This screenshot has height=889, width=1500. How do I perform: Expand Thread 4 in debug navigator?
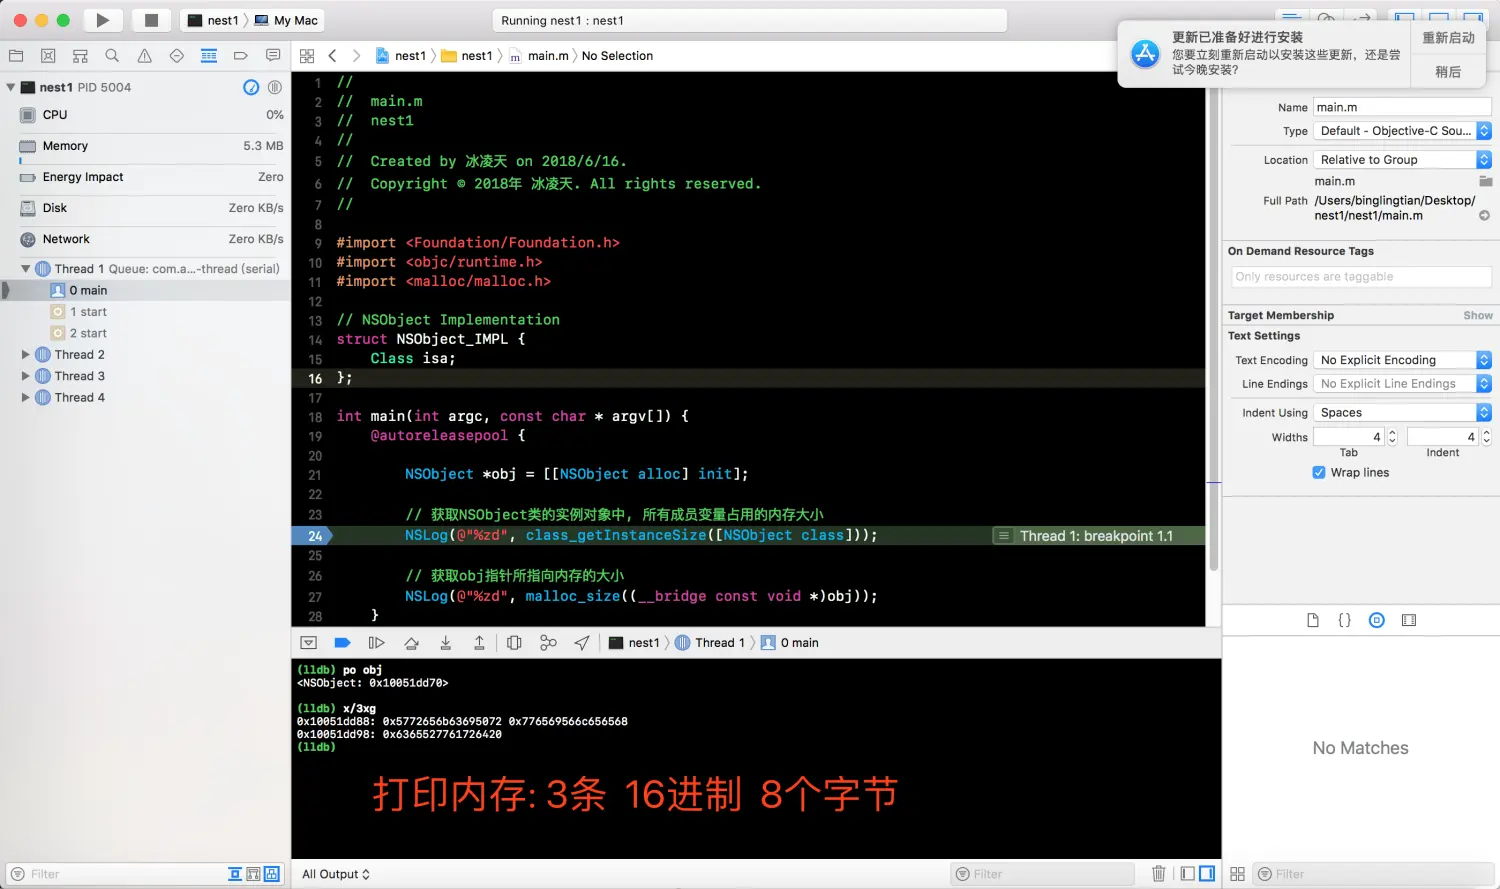[x=26, y=397]
